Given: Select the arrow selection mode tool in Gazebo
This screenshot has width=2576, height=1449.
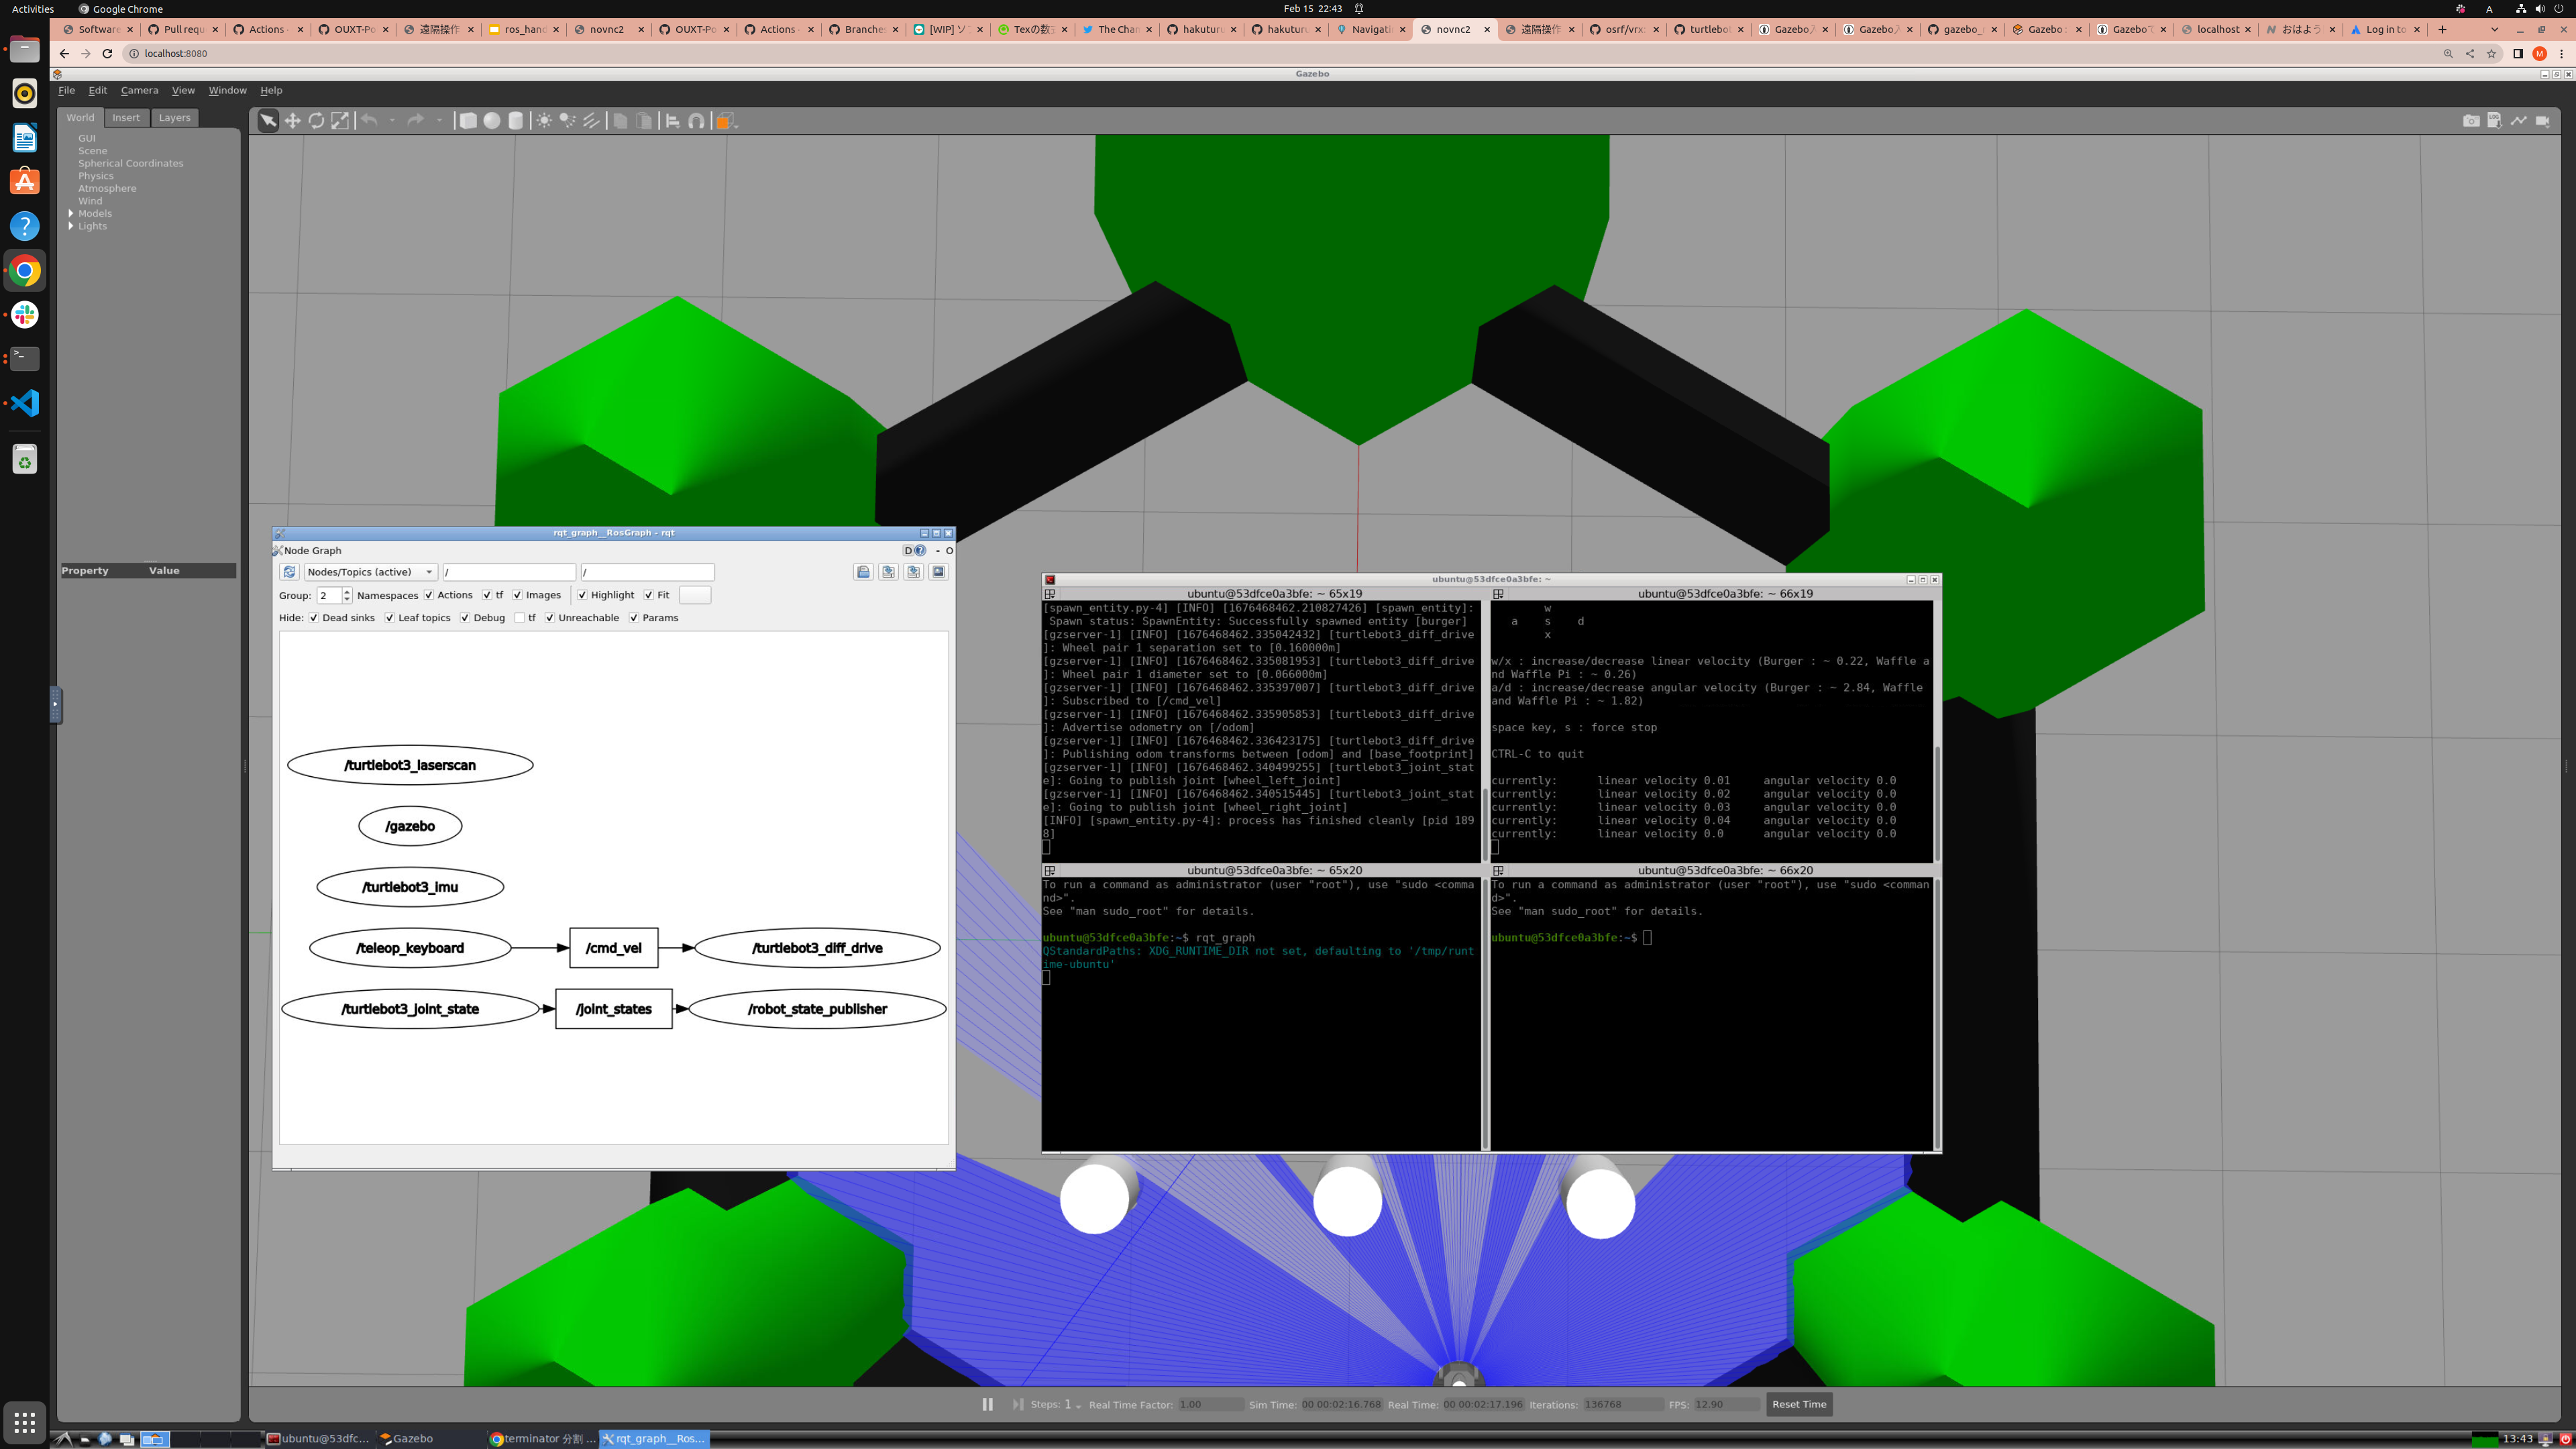Looking at the screenshot, I should tap(268, 121).
